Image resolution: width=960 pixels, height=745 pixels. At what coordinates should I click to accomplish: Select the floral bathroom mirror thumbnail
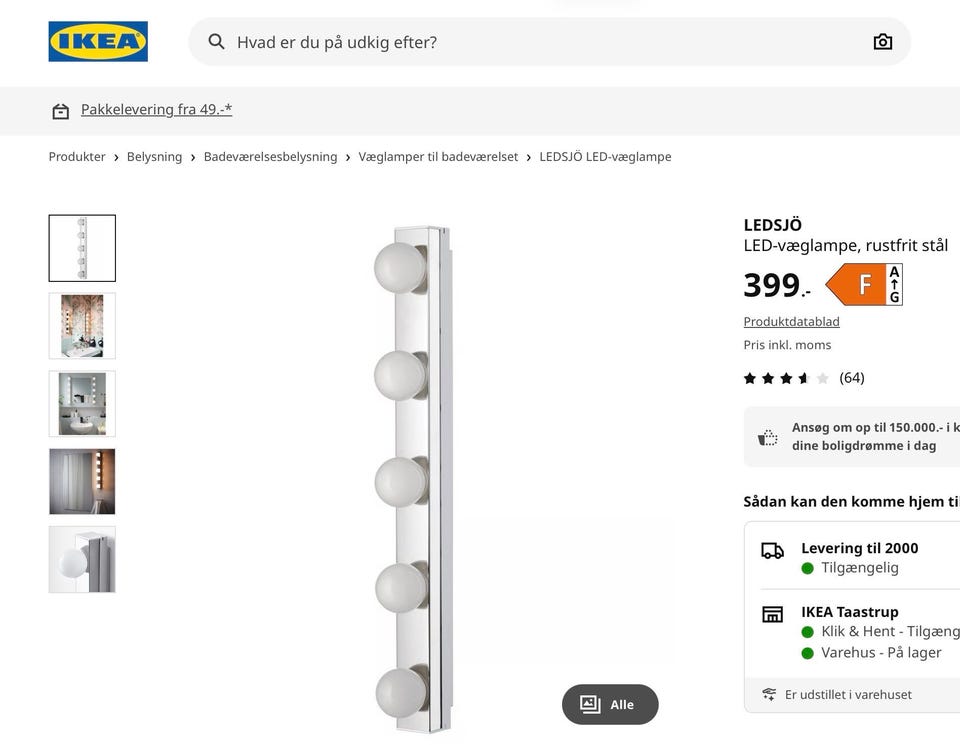pyautogui.click(x=82, y=326)
